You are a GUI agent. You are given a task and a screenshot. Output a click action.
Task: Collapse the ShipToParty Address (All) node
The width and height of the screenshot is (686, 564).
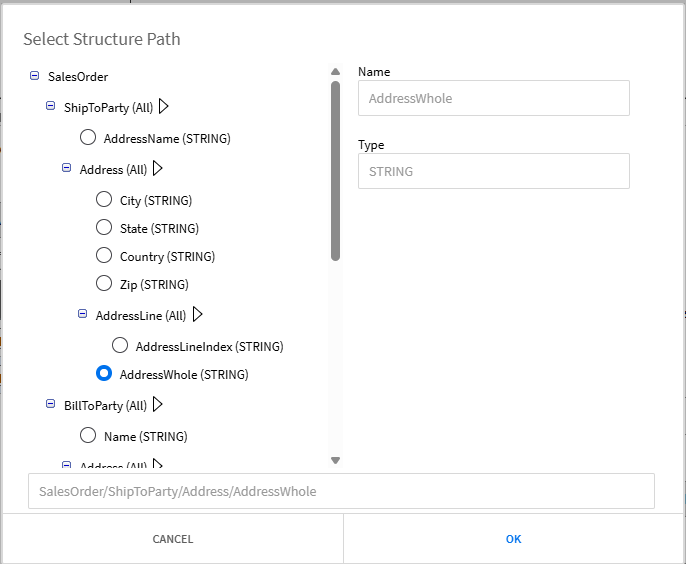pyautogui.click(x=66, y=168)
